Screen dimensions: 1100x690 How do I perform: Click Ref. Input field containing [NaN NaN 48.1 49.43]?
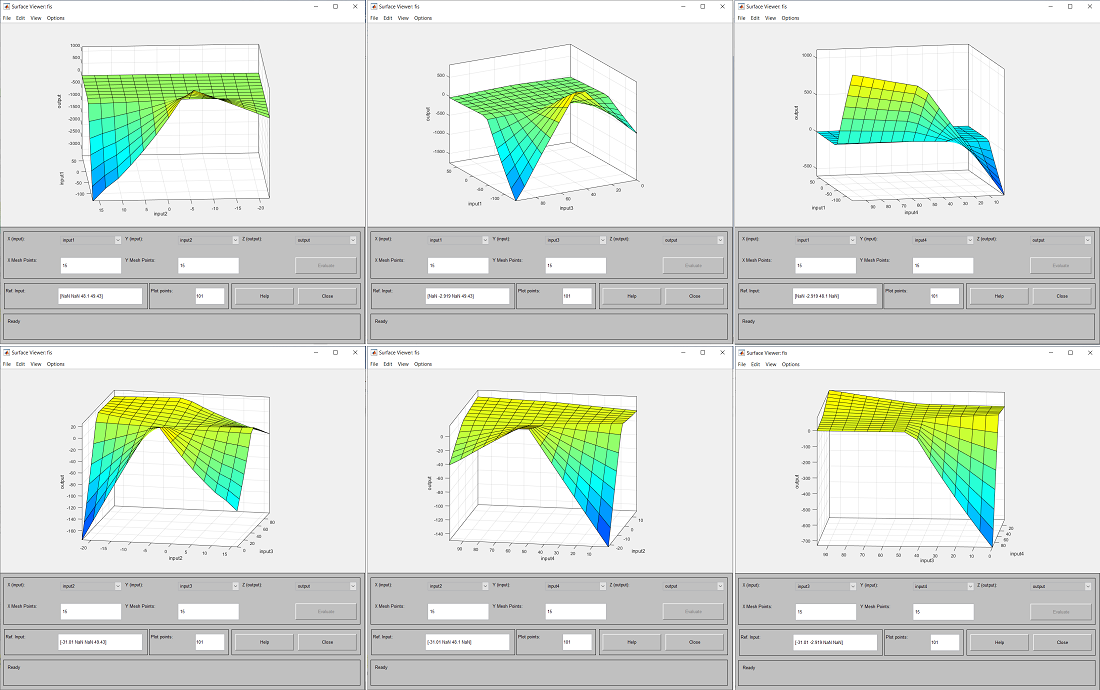pyautogui.click(x=100, y=296)
